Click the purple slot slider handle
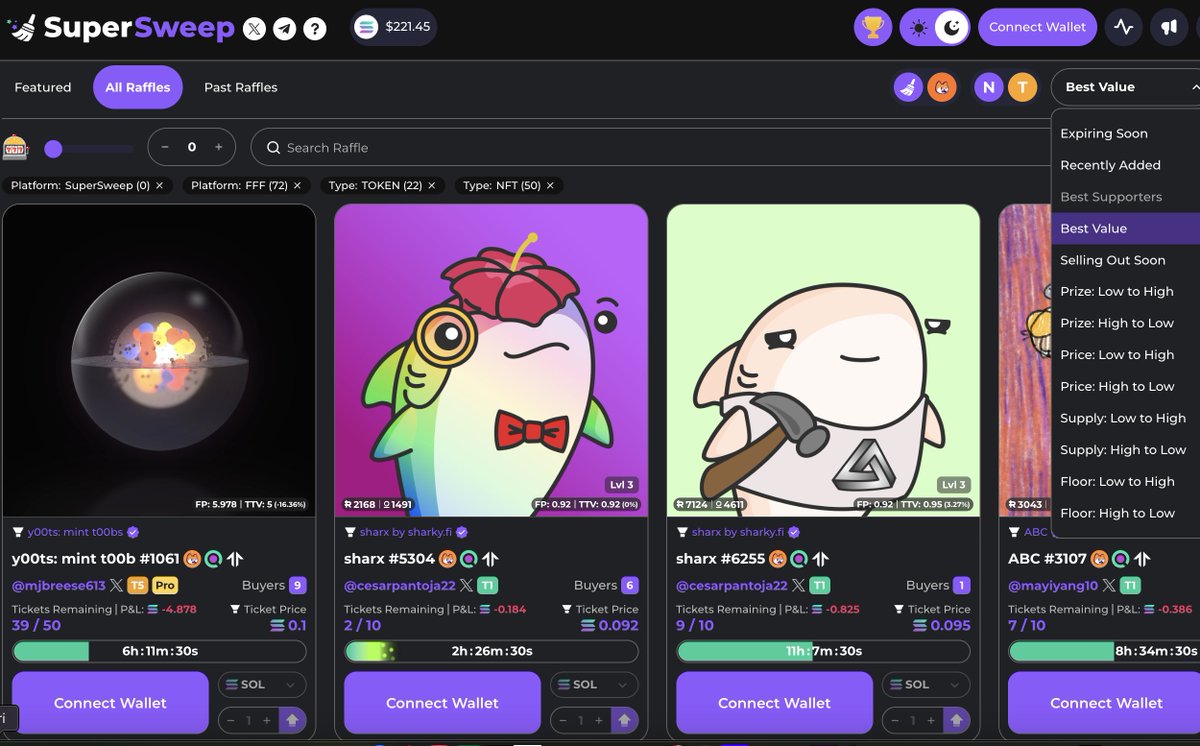This screenshot has width=1200, height=746. point(53,148)
